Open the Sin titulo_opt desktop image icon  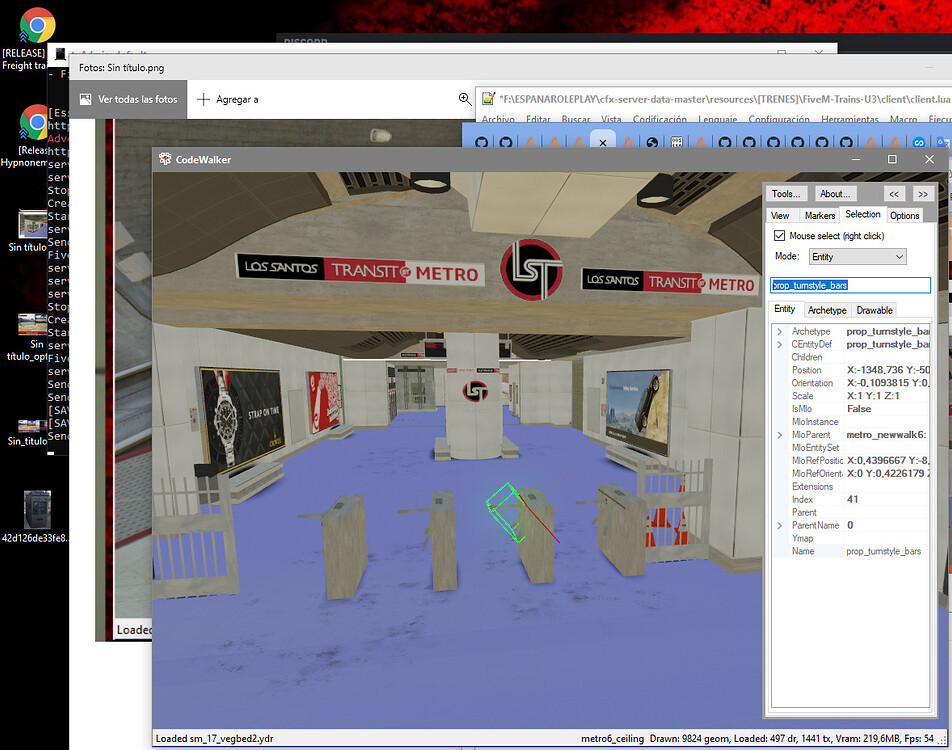click(34, 324)
